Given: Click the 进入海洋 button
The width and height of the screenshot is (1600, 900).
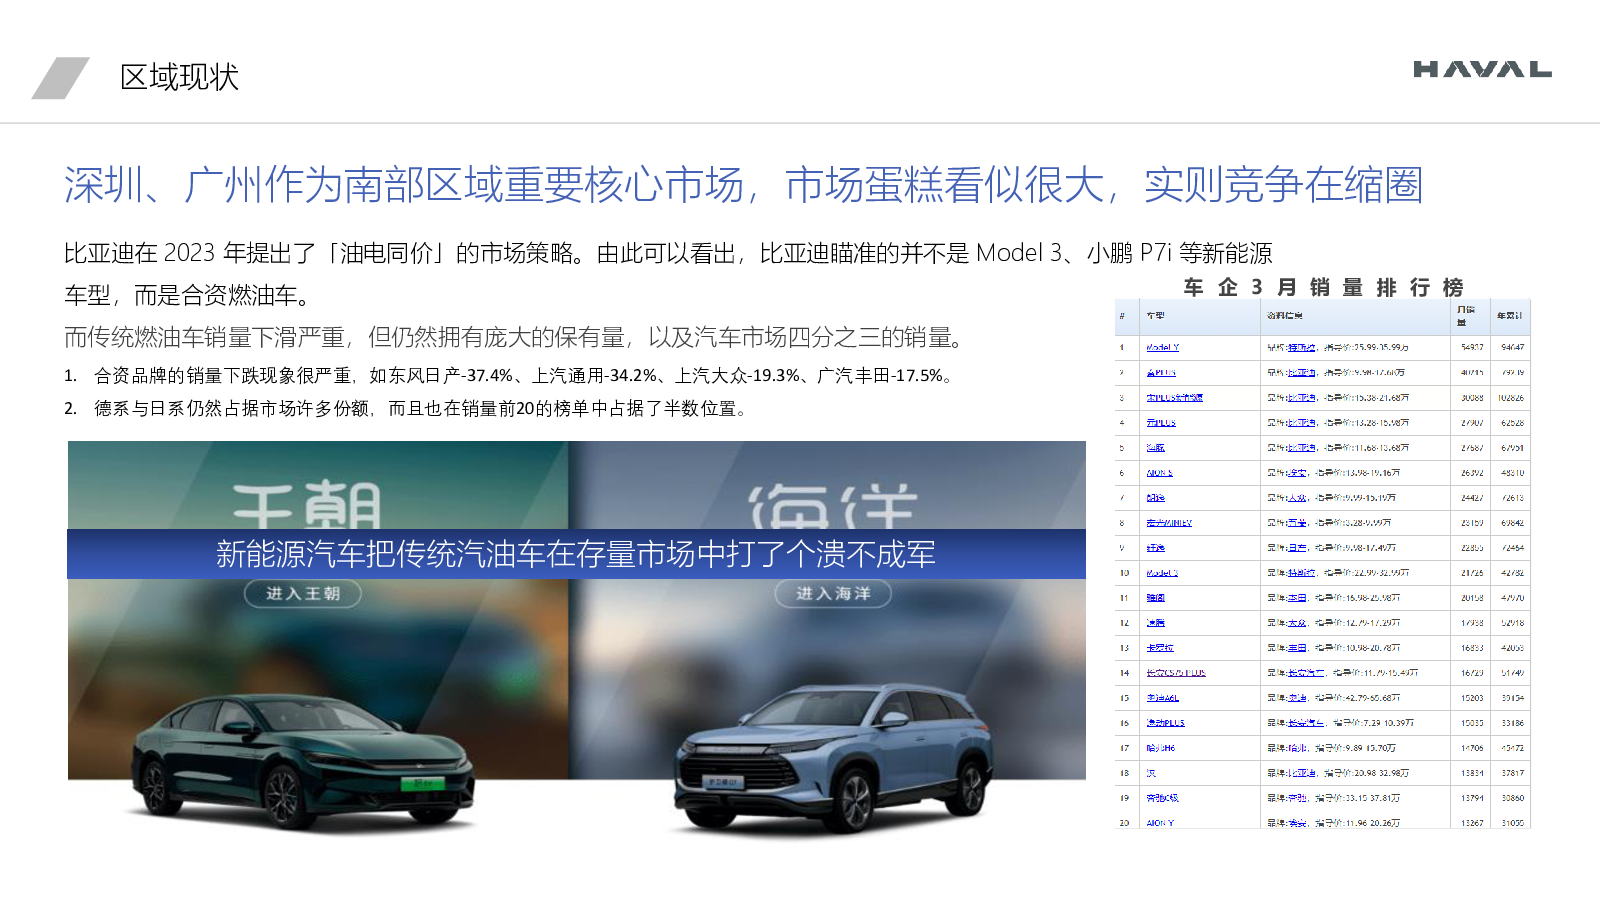Looking at the screenshot, I should 833,593.
